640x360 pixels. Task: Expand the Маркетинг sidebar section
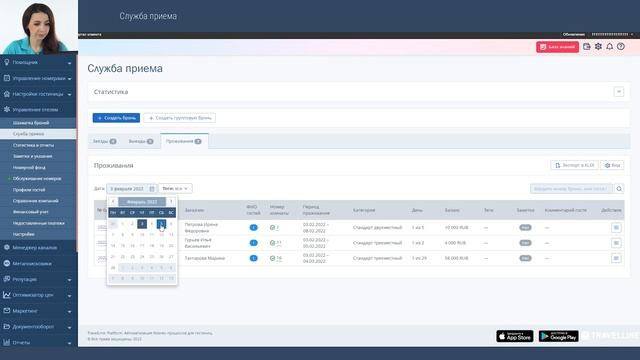tap(38, 311)
